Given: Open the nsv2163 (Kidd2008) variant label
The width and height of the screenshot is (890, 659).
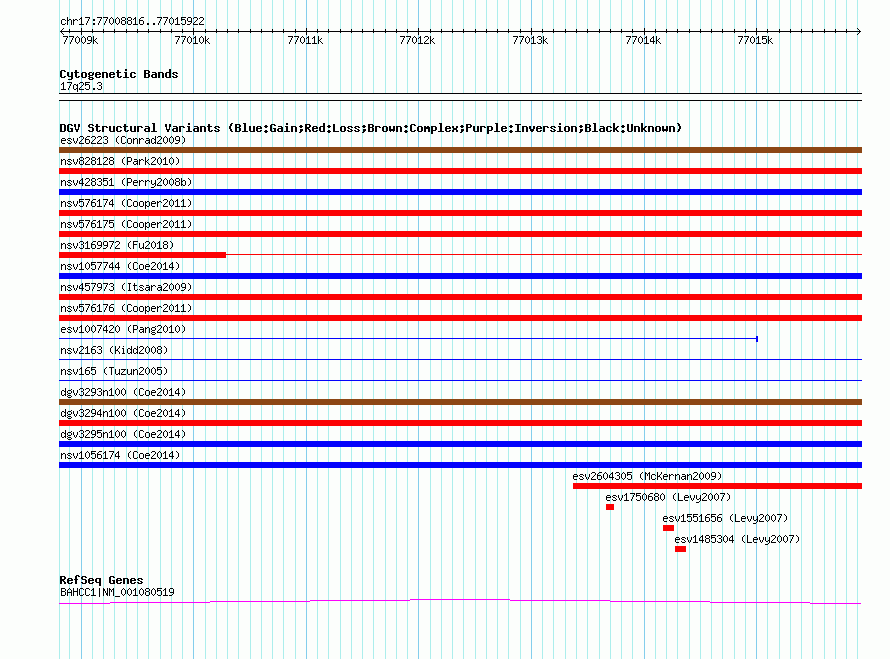Looking at the screenshot, I should 113,350.
